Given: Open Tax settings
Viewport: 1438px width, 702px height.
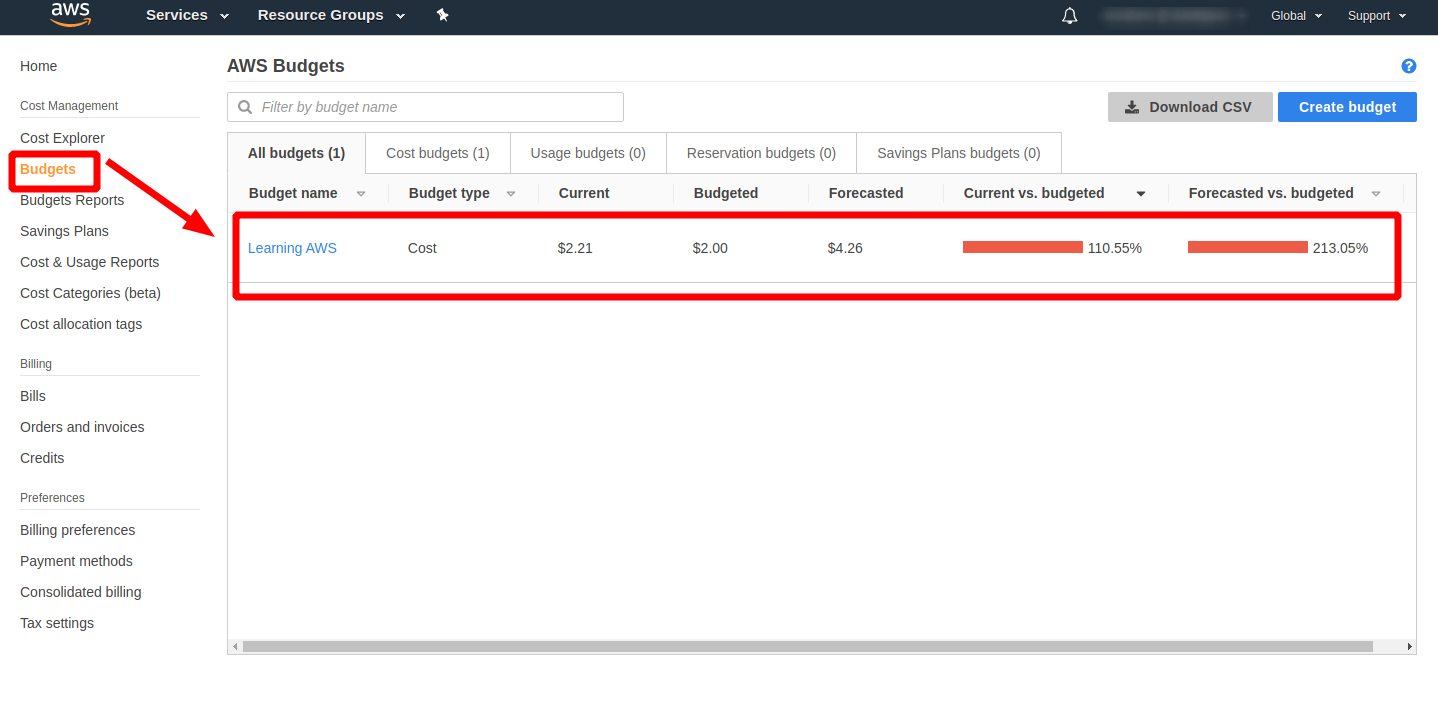Looking at the screenshot, I should coord(57,623).
